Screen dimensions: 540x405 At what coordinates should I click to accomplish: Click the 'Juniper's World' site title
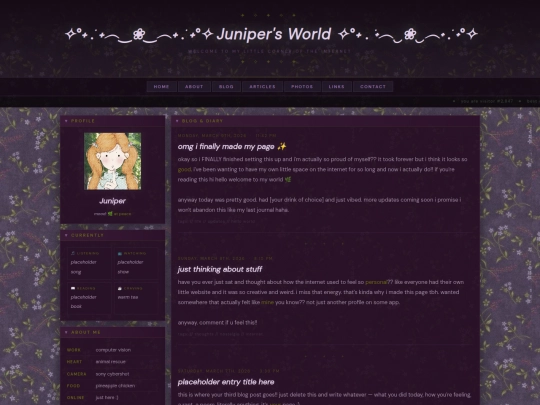[x=274, y=34]
